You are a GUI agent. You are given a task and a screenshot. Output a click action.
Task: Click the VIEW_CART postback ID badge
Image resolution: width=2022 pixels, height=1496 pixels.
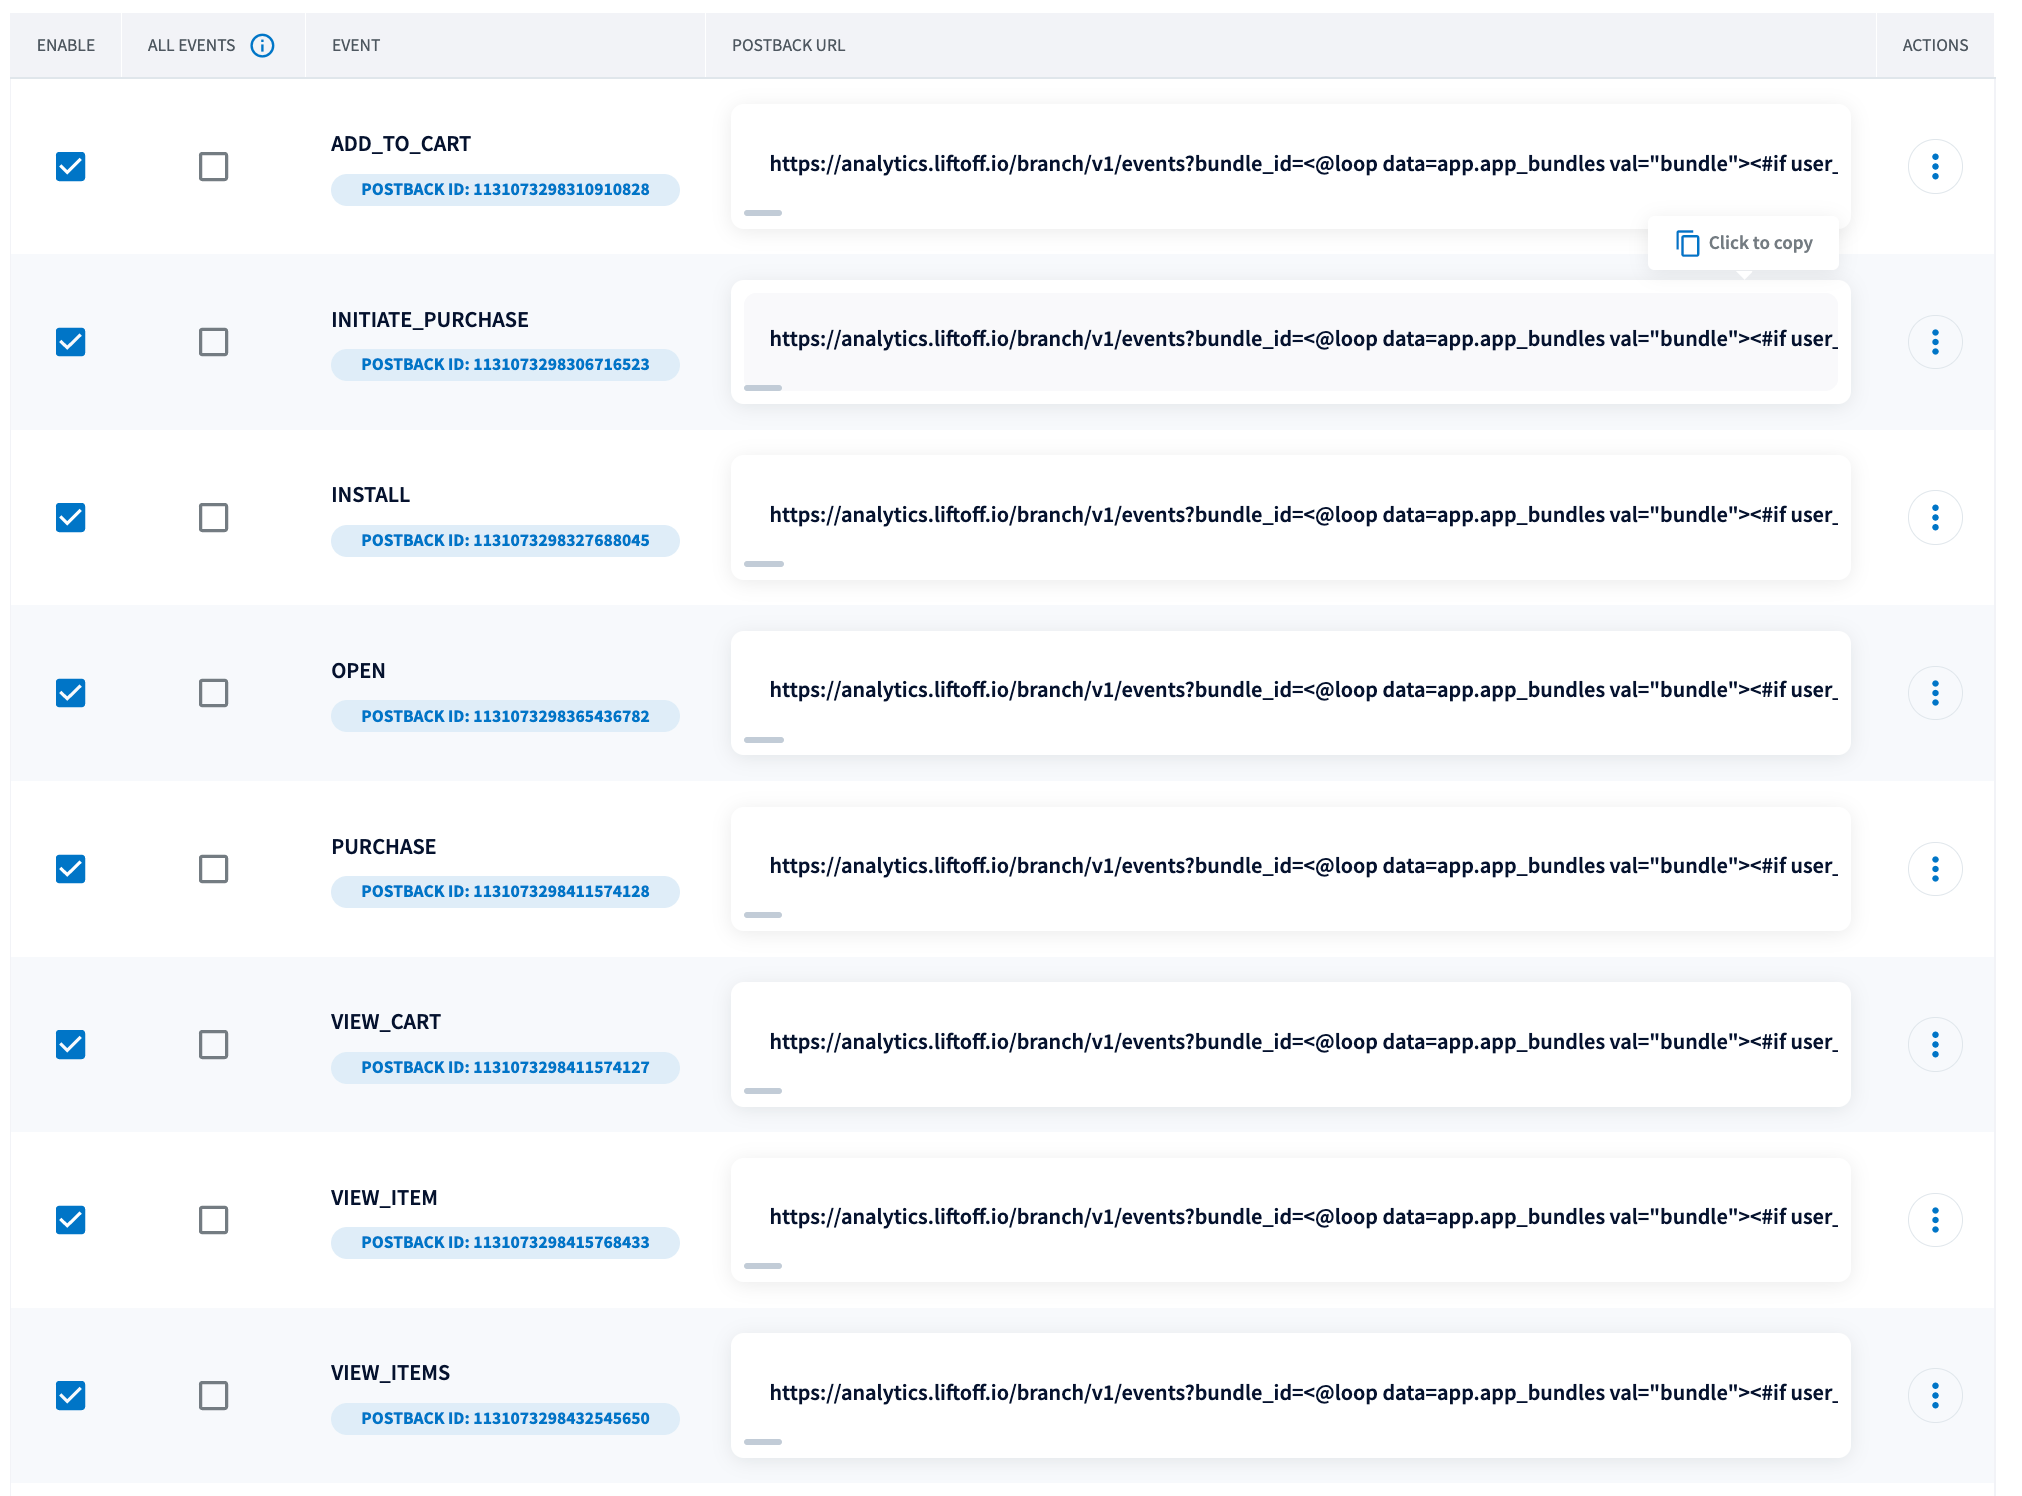click(505, 1068)
